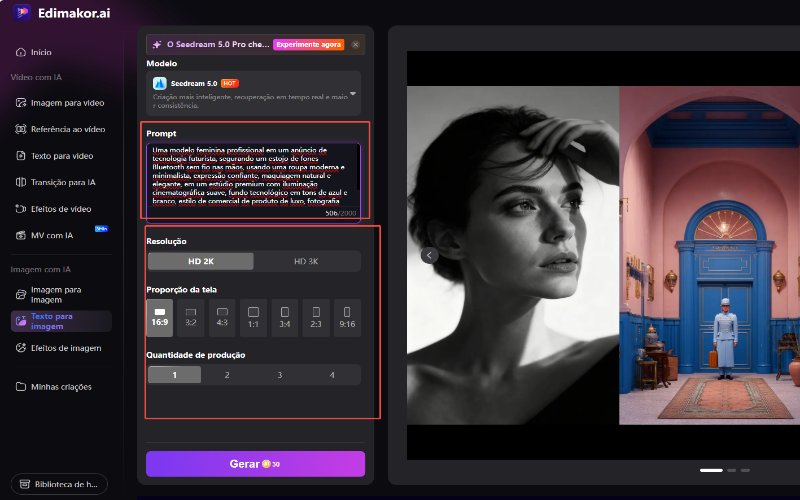Choose 3:4 aspect ratio

click(x=285, y=318)
